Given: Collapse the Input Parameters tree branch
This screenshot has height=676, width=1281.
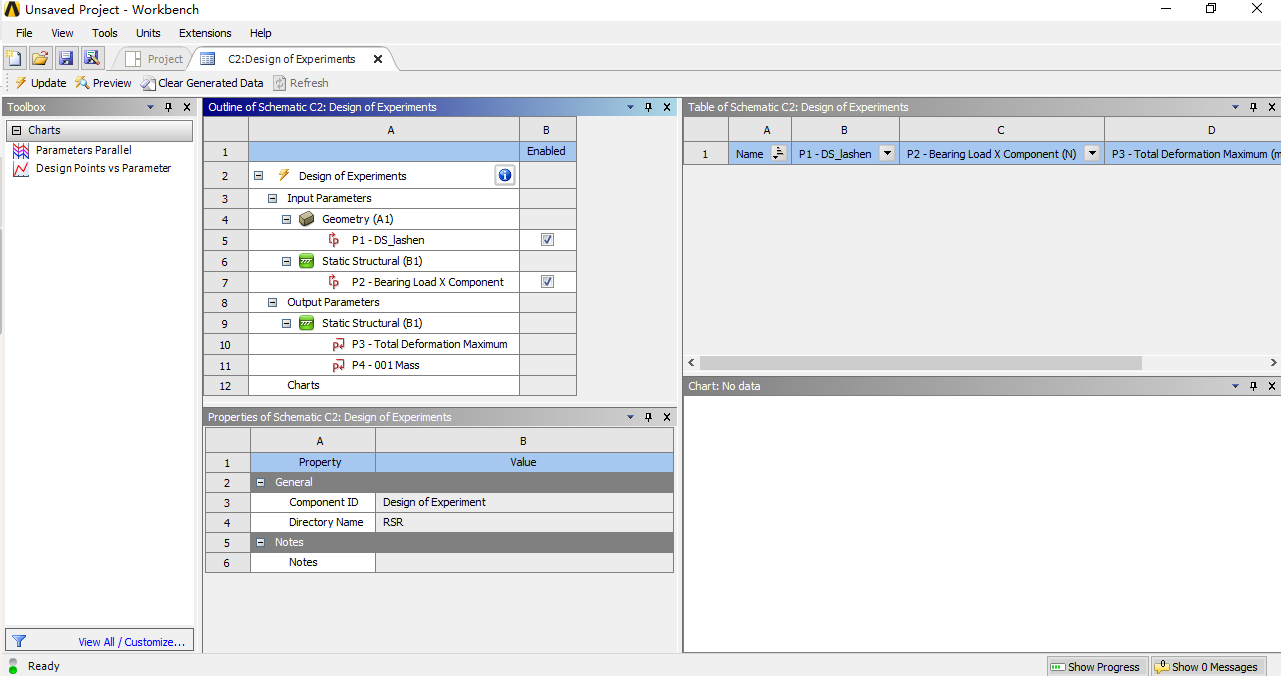Looking at the screenshot, I should [272, 197].
